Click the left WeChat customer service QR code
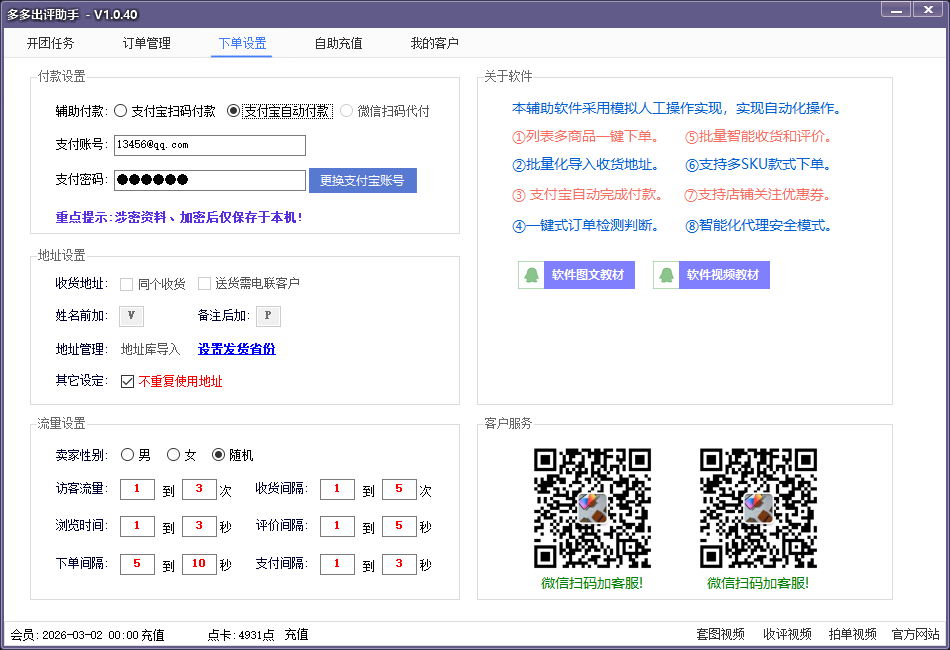Viewport: 950px width, 650px height. pos(592,508)
